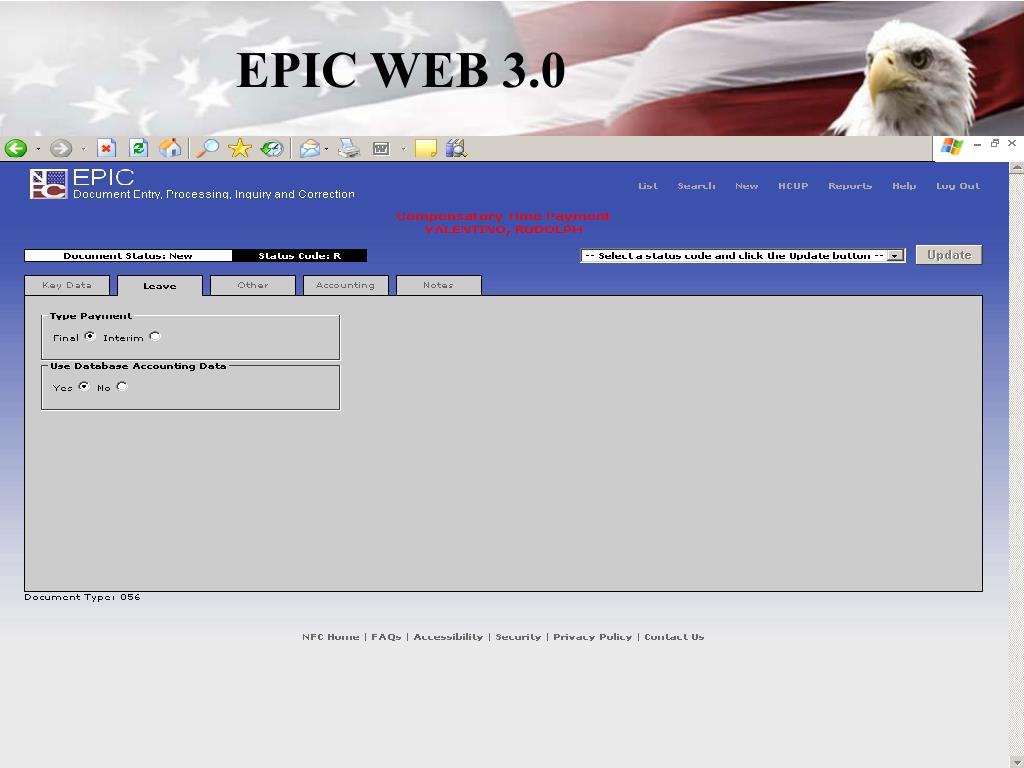Click the Log Out link
This screenshot has height=768, width=1024.
958,186
